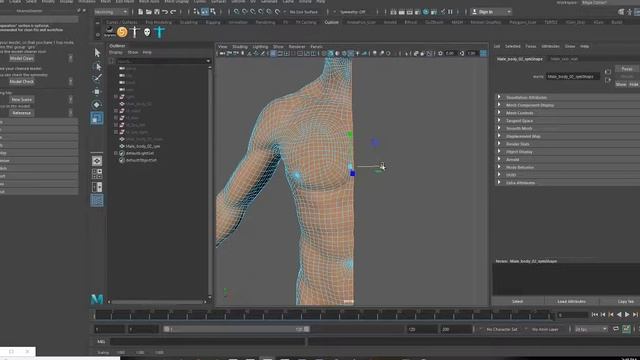Click the play forwards button

[x=627, y=314]
